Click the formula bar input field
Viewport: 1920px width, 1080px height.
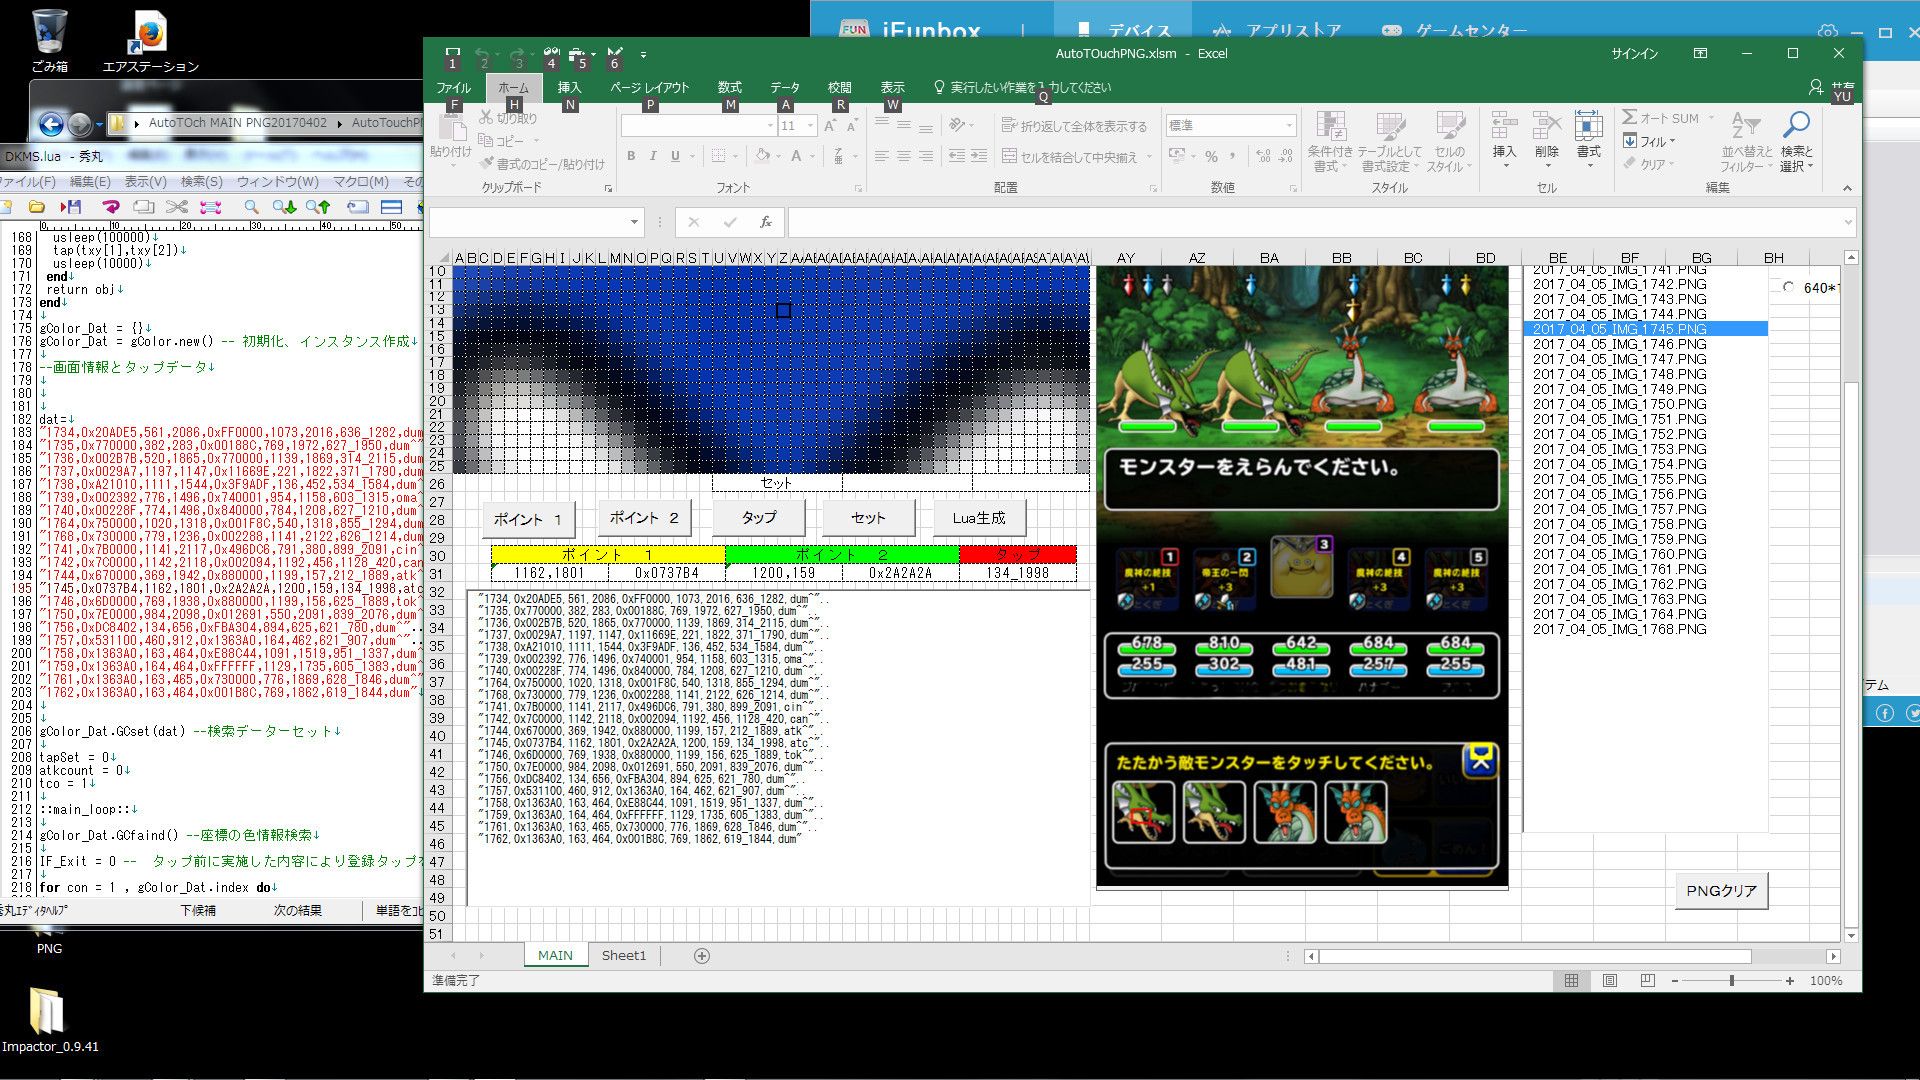click(1320, 222)
